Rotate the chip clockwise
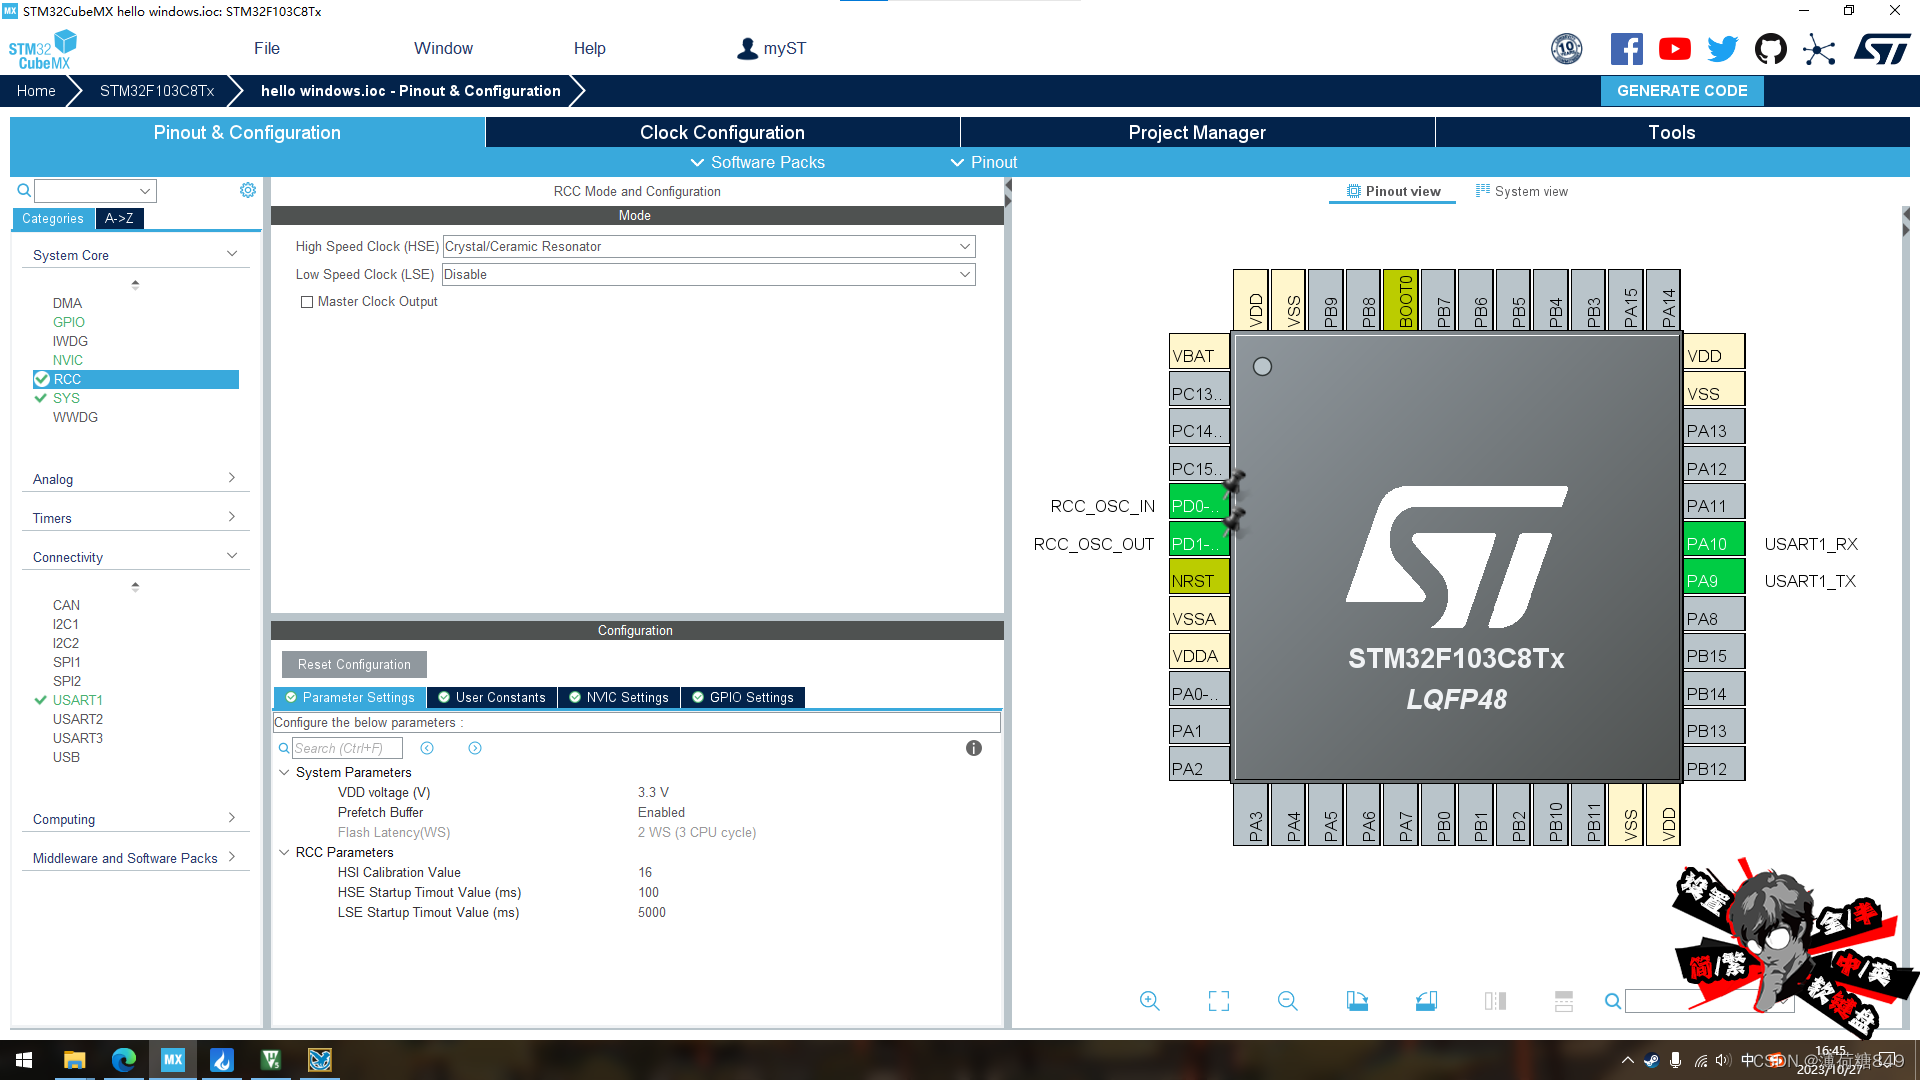Image resolution: width=1920 pixels, height=1080 pixels. pyautogui.click(x=1357, y=1000)
